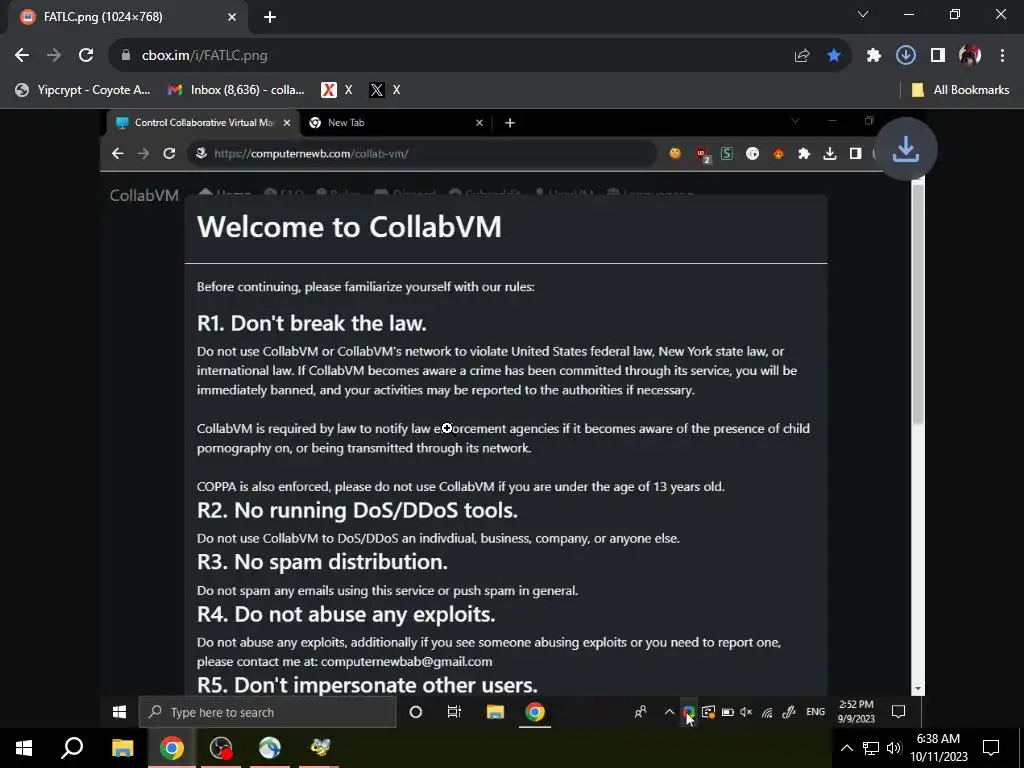Open the outer Chrome Extensions puzzle icon
This screenshot has width=1024, height=768.
(x=873, y=56)
